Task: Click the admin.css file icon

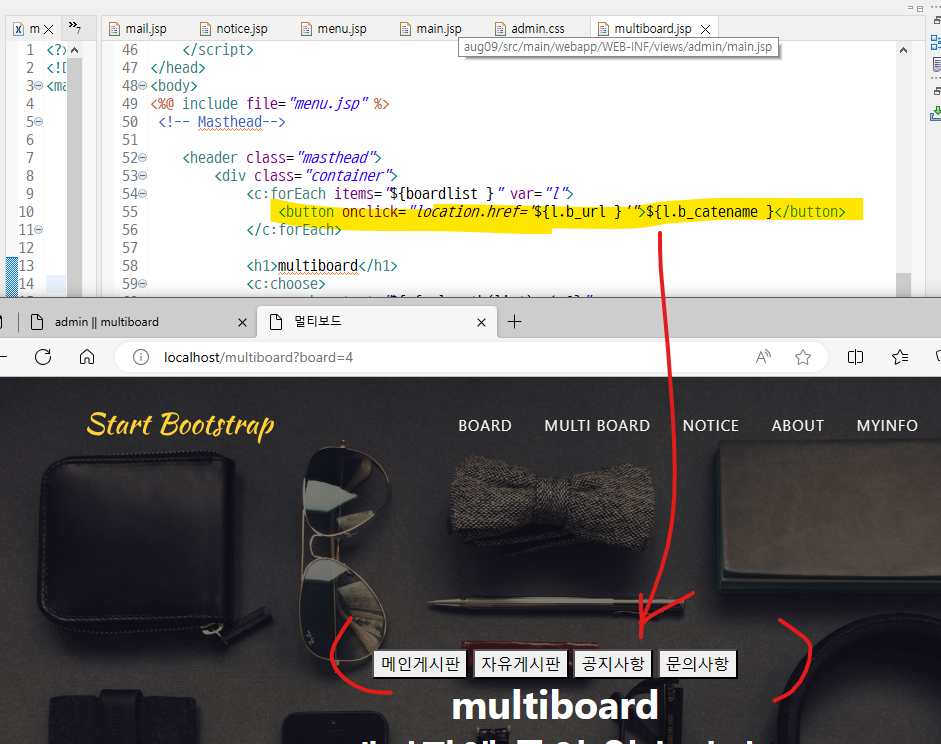Action: pyautogui.click(x=500, y=29)
